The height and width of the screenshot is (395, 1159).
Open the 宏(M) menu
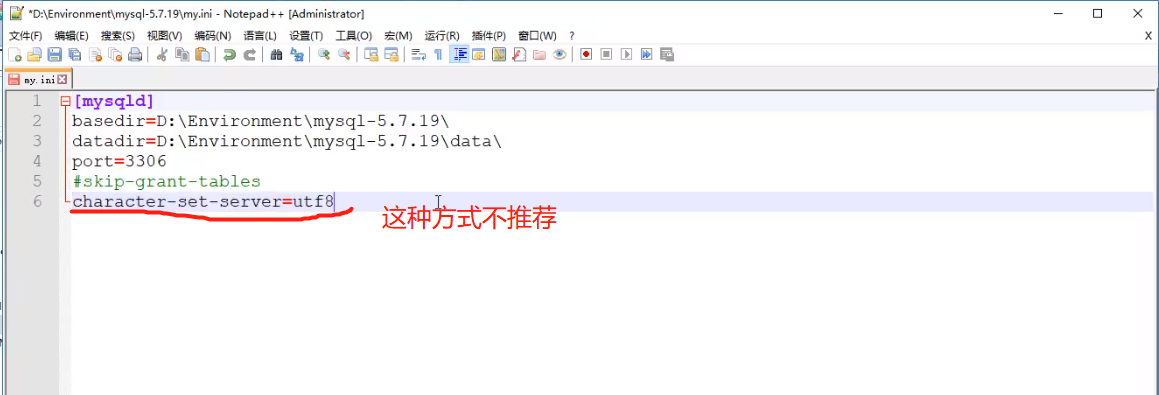coord(398,36)
